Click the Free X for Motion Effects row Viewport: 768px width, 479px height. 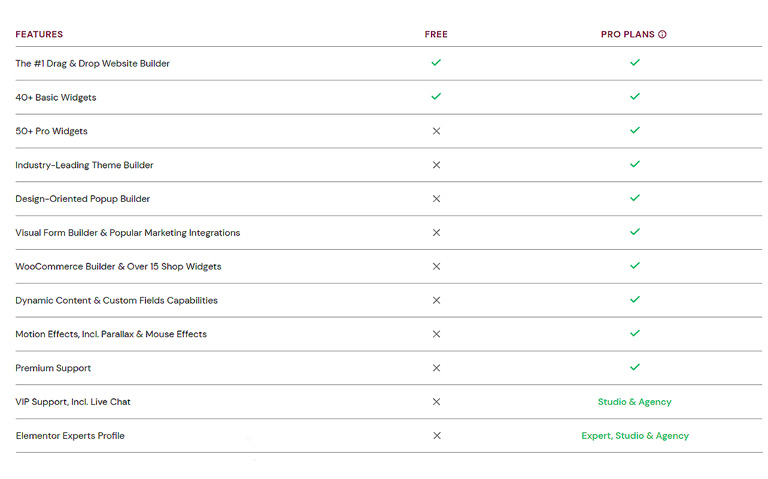coord(436,334)
